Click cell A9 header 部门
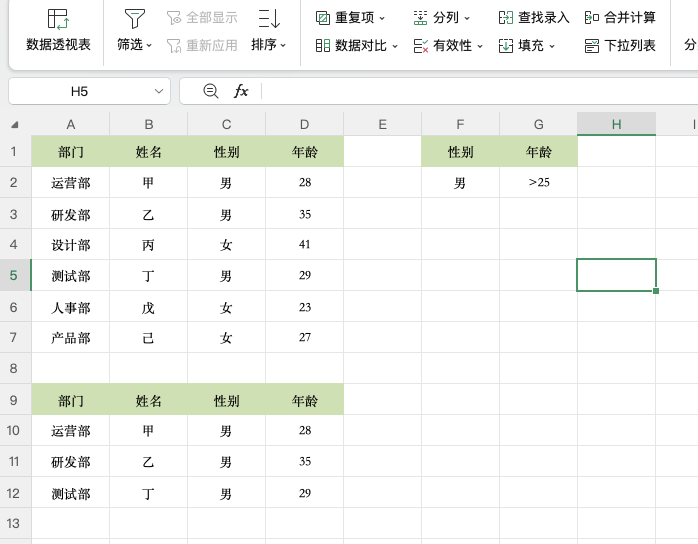The width and height of the screenshot is (698, 544). (x=70, y=399)
